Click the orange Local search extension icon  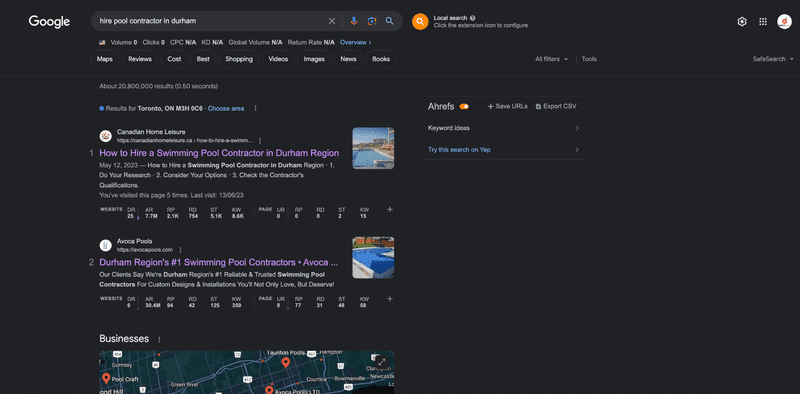[x=420, y=21]
